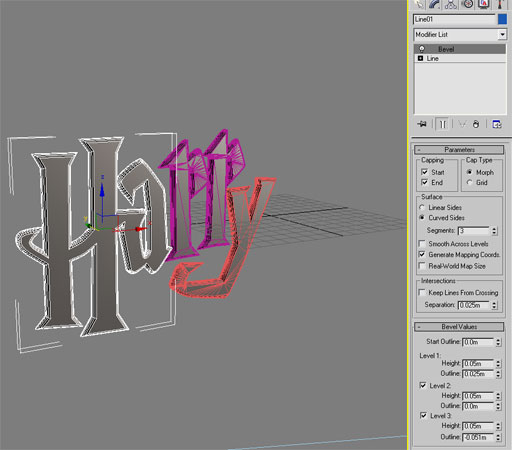Viewport: 512px width, 450px height.
Task: Click the Level 1 Height spinner
Action: click(498, 363)
